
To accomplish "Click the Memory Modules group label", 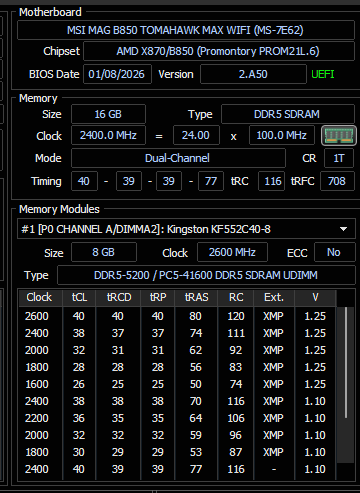I will point(59,209).
